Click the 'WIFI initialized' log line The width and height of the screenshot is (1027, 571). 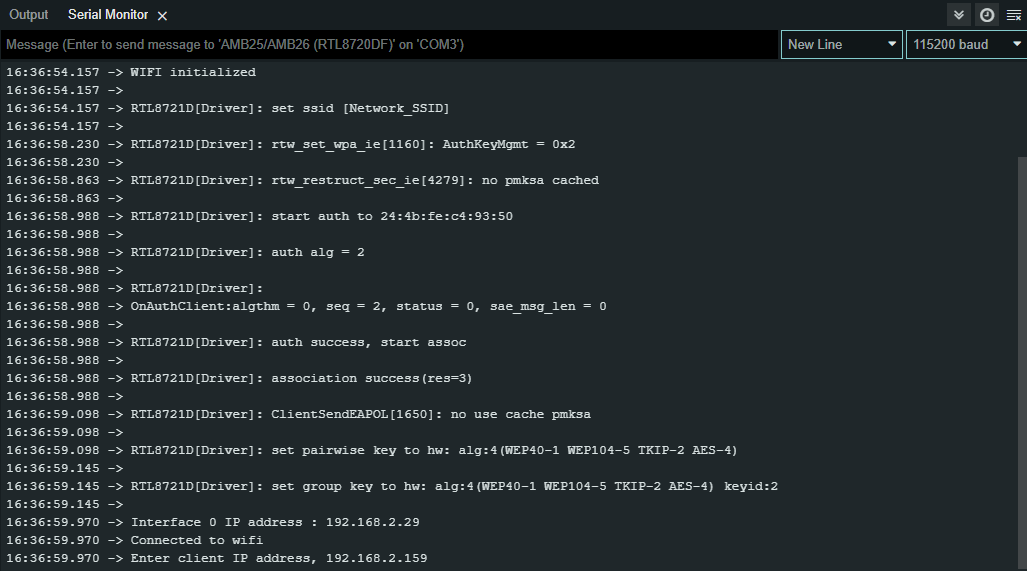[192, 72]
